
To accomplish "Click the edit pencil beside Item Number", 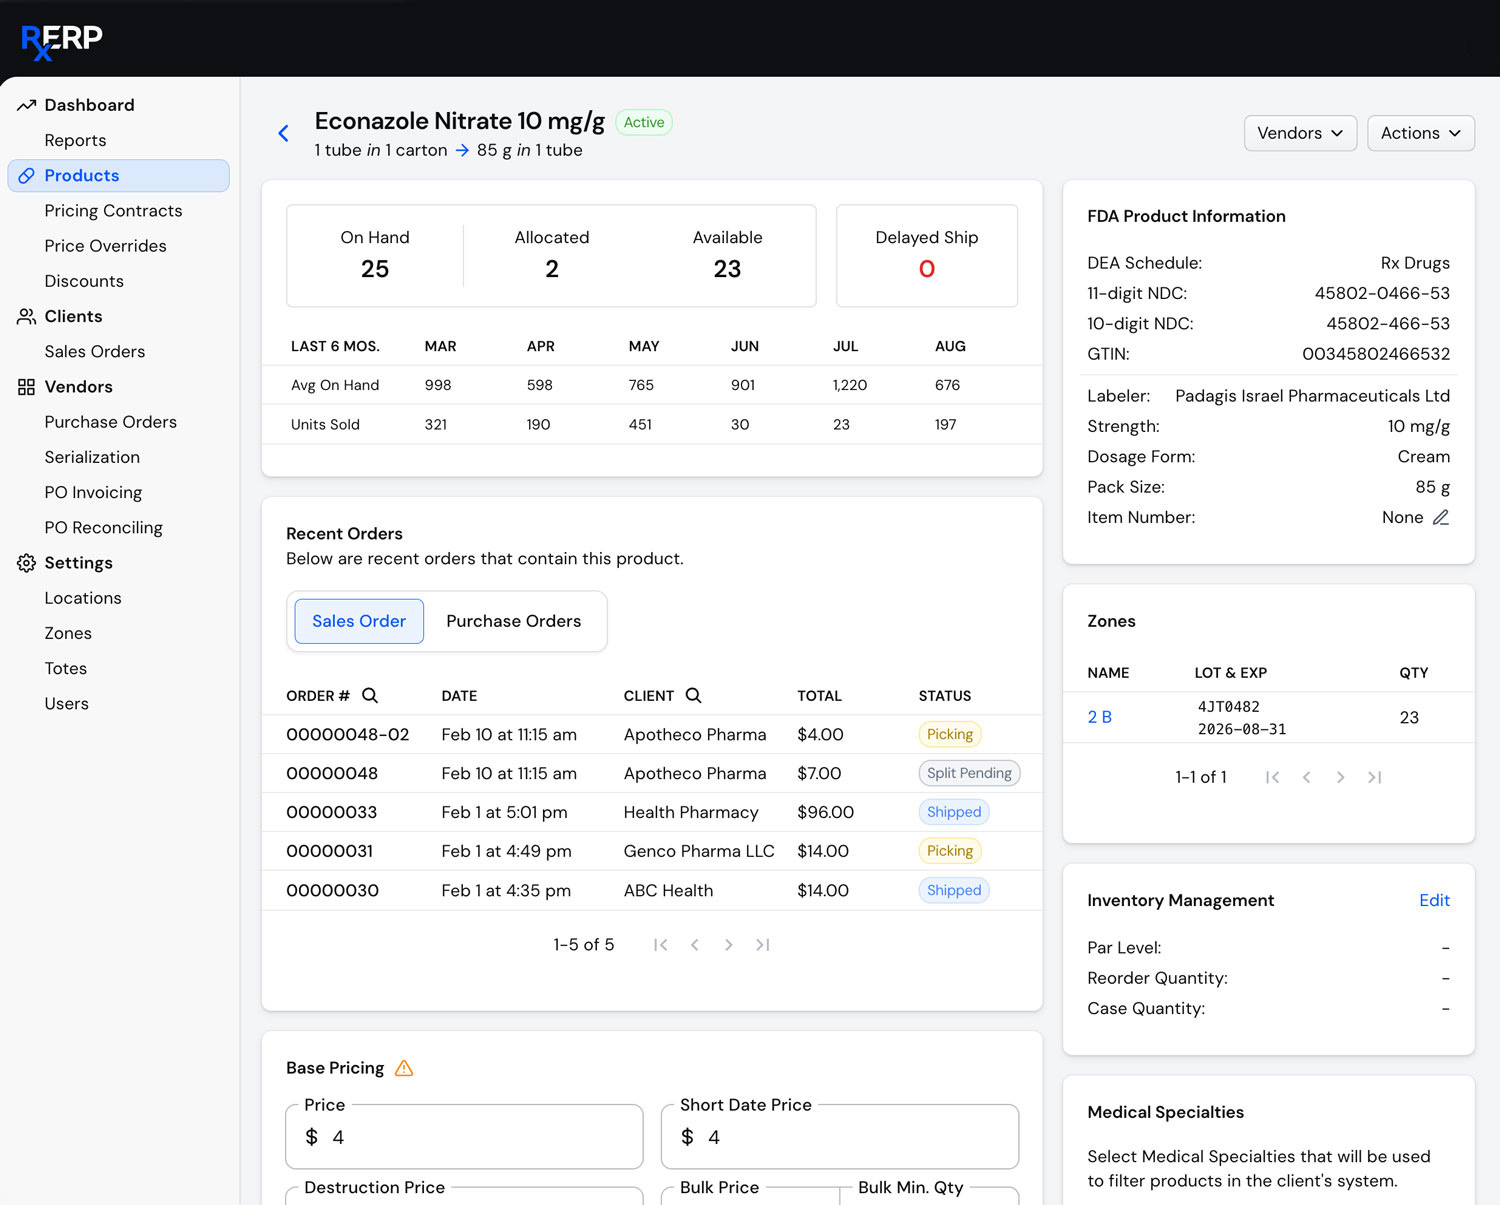I will [x=1441, y=517].
